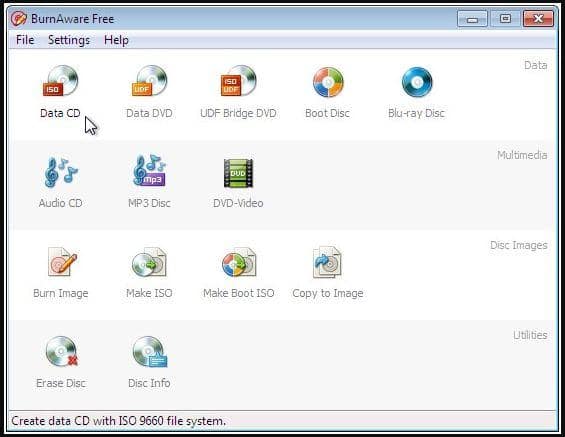Click the BurnAware logo in title bar
The height and width of the screenshot is (437, 565).
18,19
